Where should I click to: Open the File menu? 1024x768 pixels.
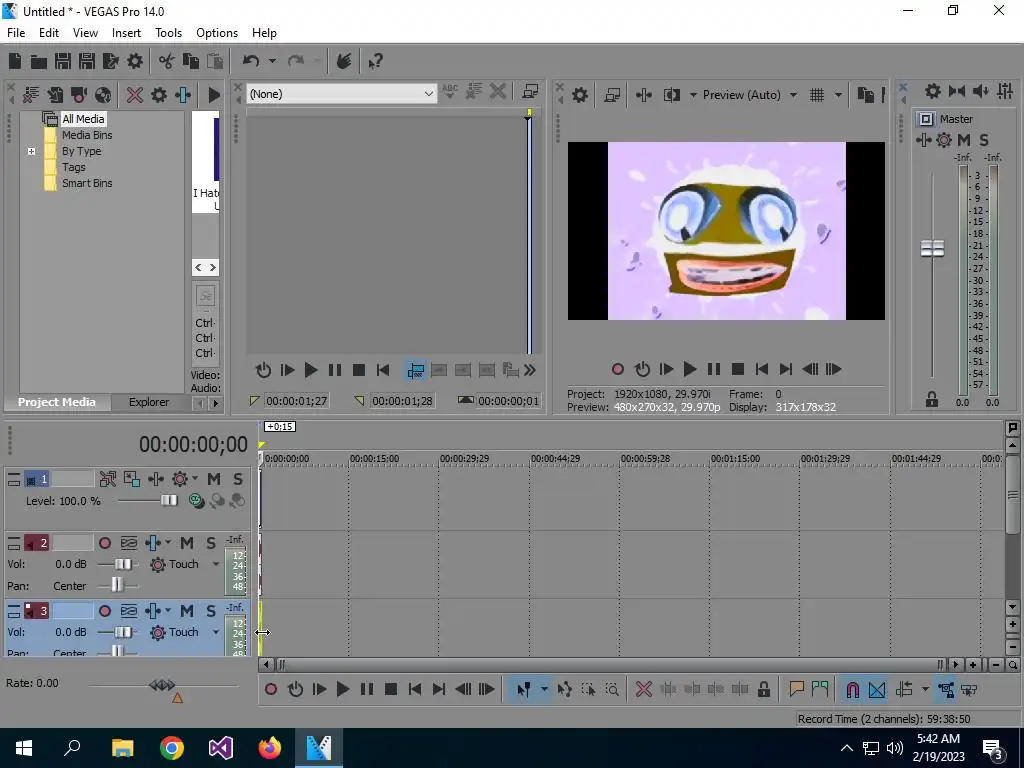[x=16, y=33]
